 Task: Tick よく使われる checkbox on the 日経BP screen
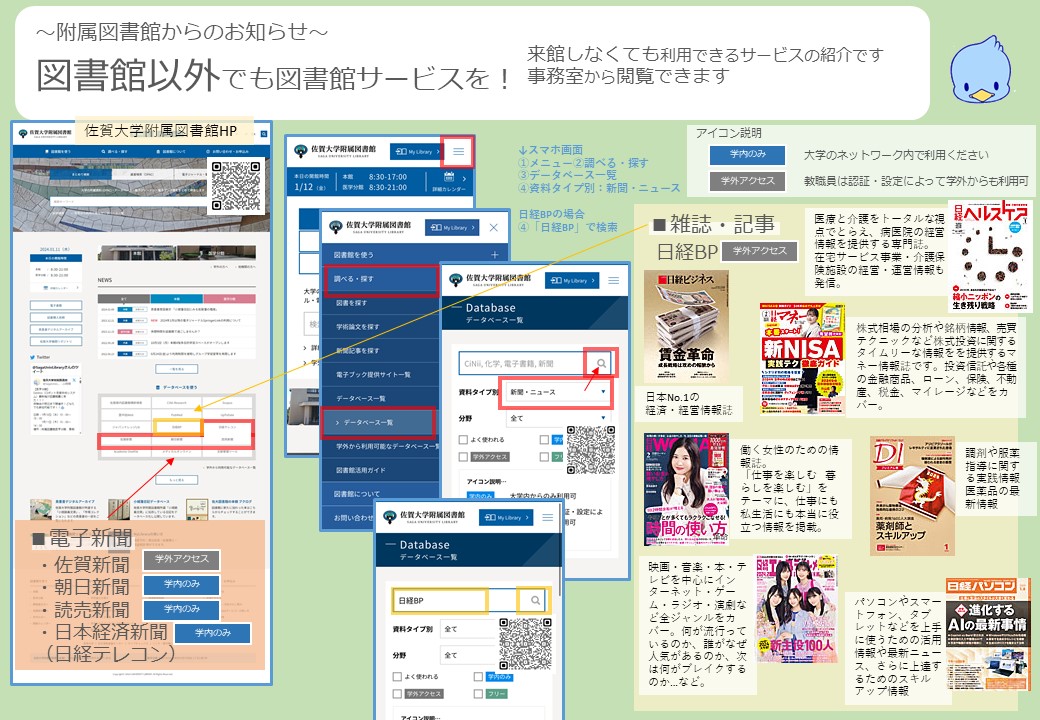pyautogui.click(x=397, y=676)
